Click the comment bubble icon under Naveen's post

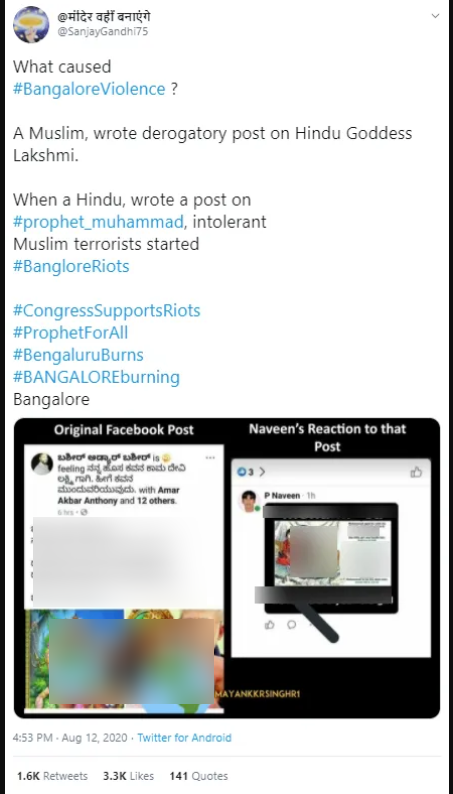click(x=292, y=624)
